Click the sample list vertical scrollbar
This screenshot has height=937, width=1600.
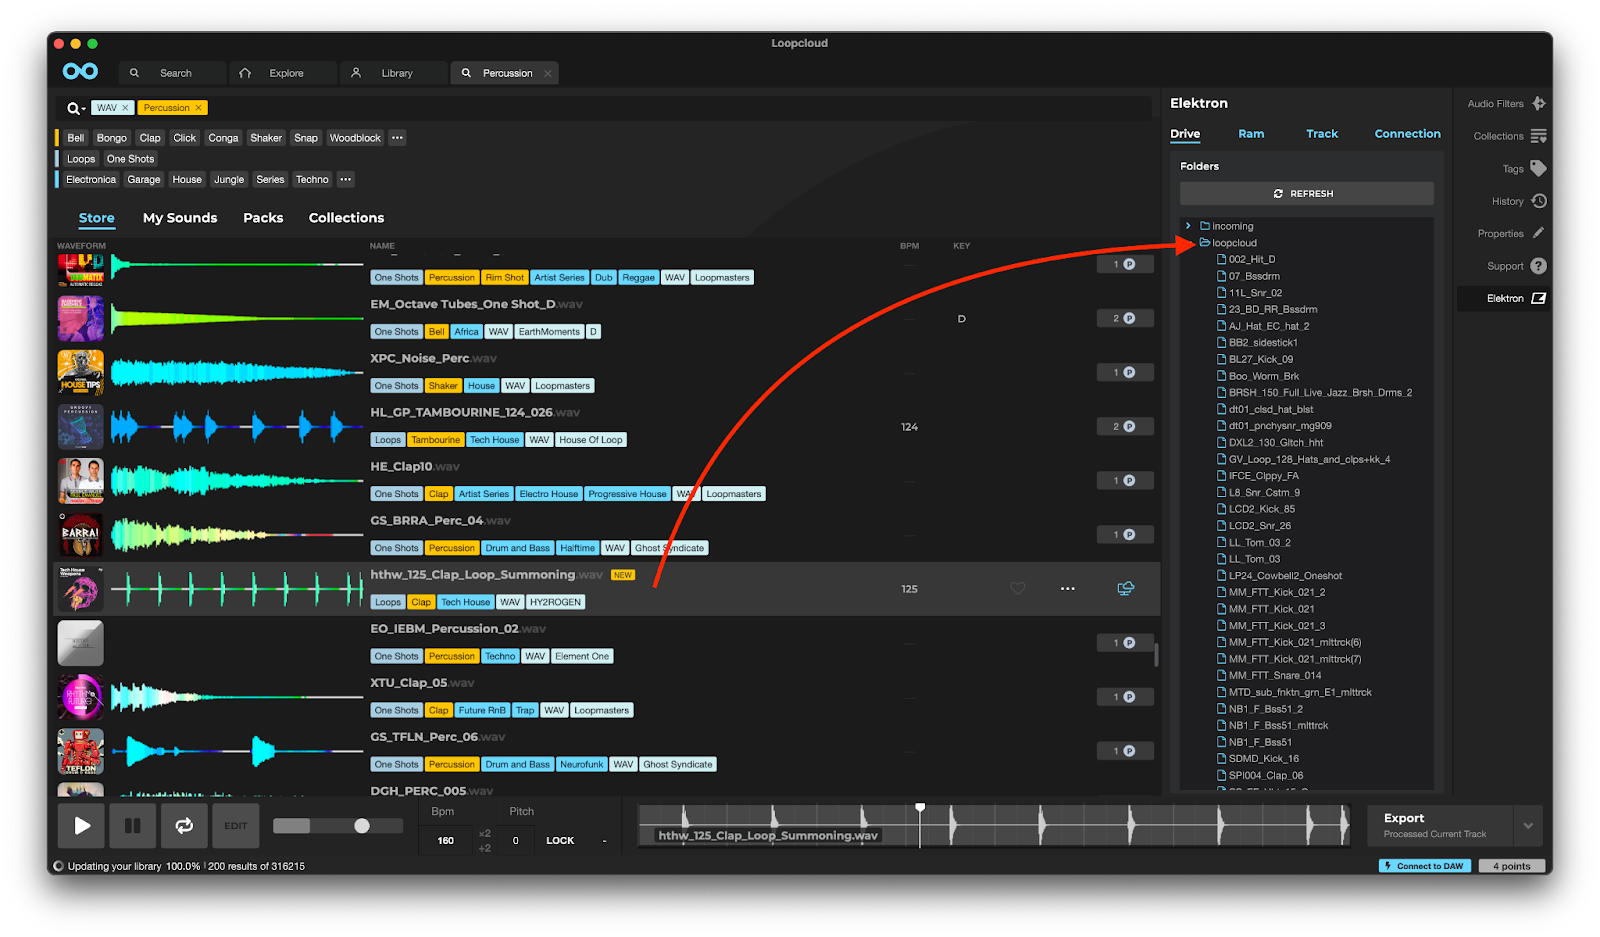1157,654
